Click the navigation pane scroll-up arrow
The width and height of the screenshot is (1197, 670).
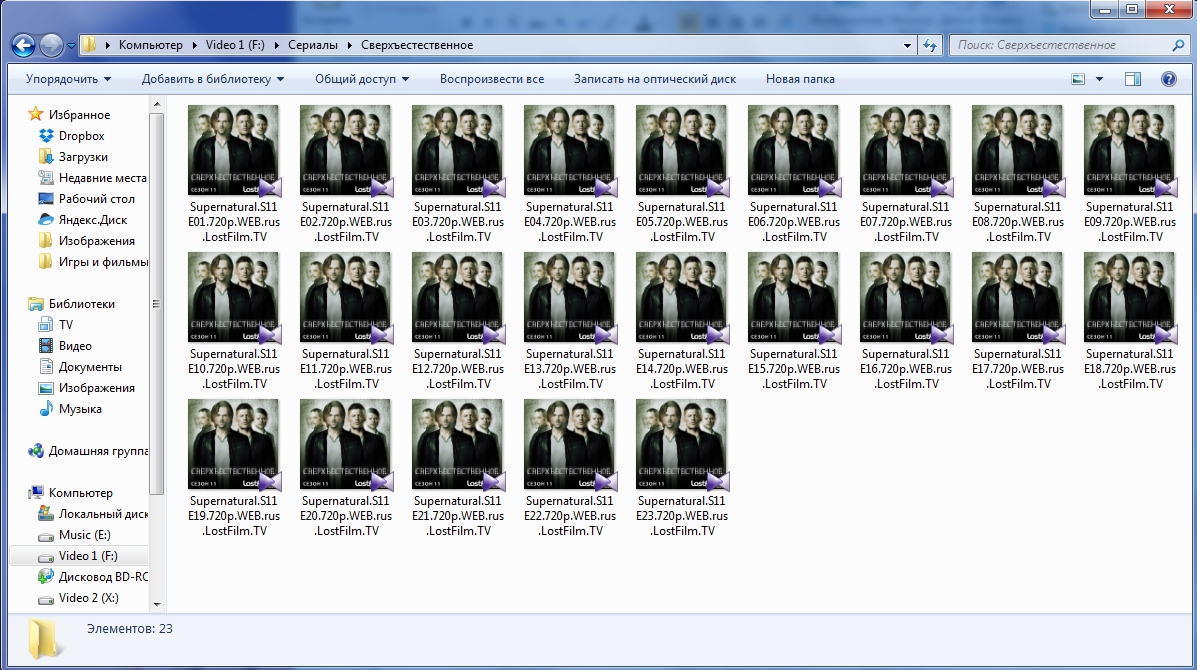click(x=156, y=104)
